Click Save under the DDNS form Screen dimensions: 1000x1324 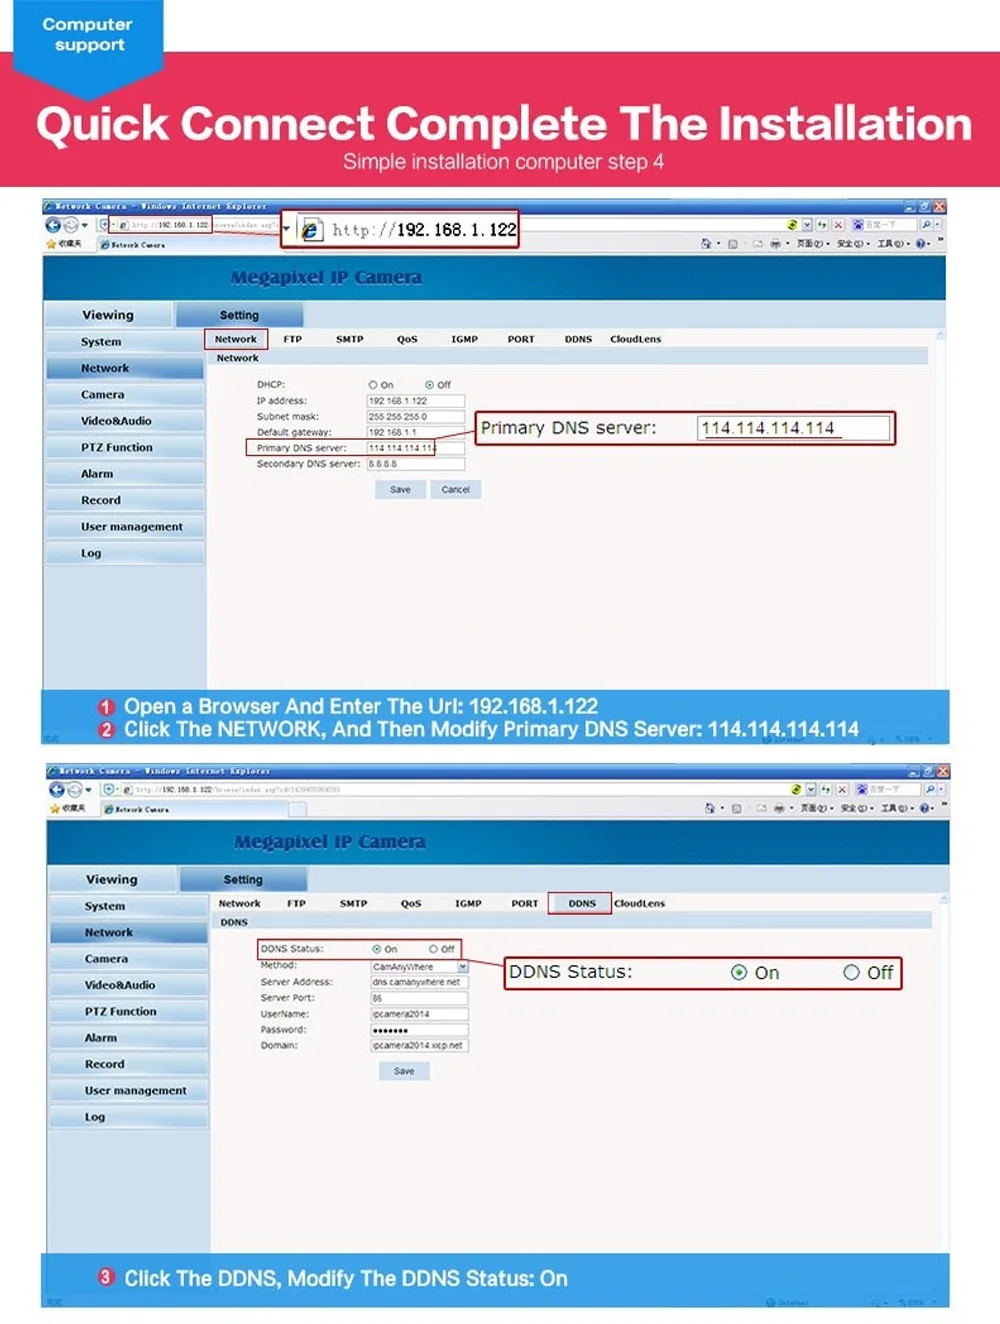click(404, 1071)
